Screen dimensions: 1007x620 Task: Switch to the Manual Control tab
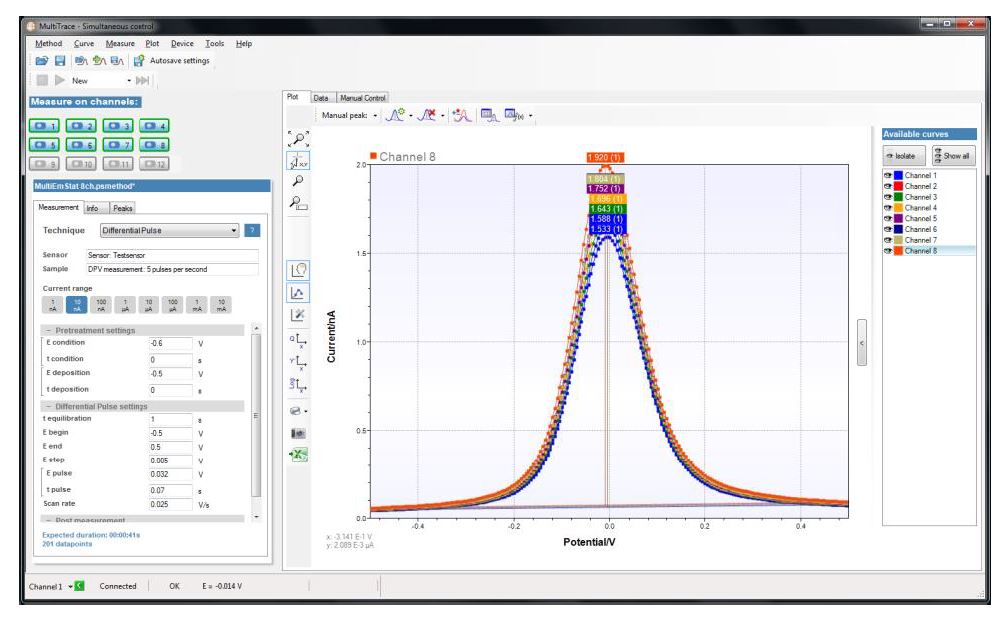(x=362, y=98)
